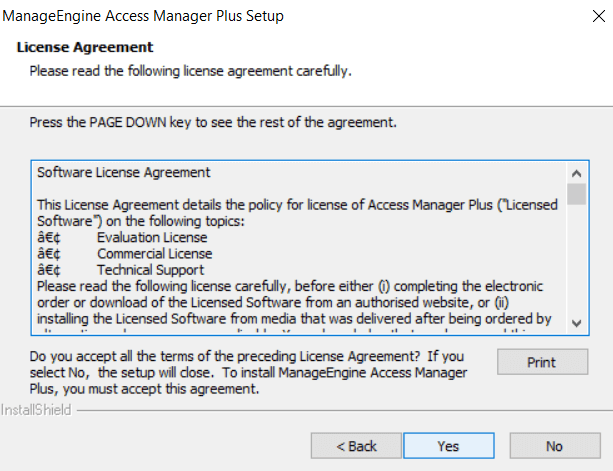Click the "Software License Agreement" line in the text box
This screenshot has width=613, height=471.
tap(124, 172)
